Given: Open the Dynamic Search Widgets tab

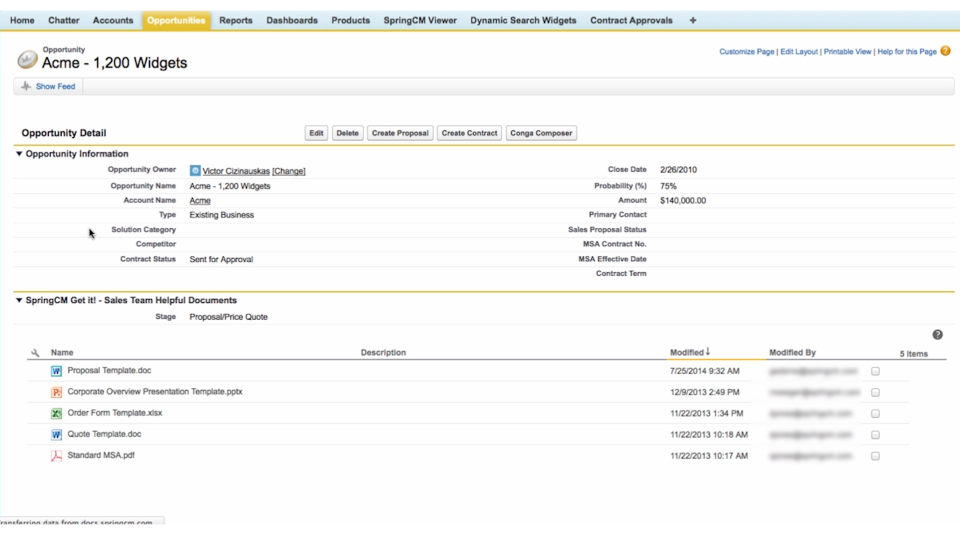Looking at the screenshot, I should coord(523,20).
